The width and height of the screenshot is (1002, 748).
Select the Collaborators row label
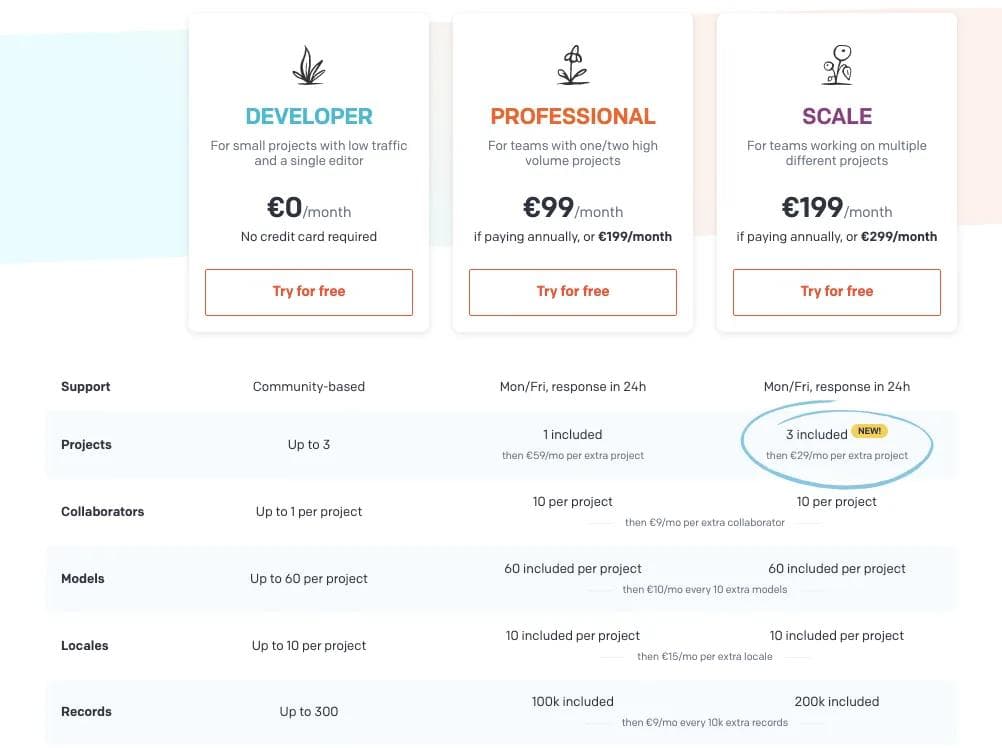[x=102, y=511]
